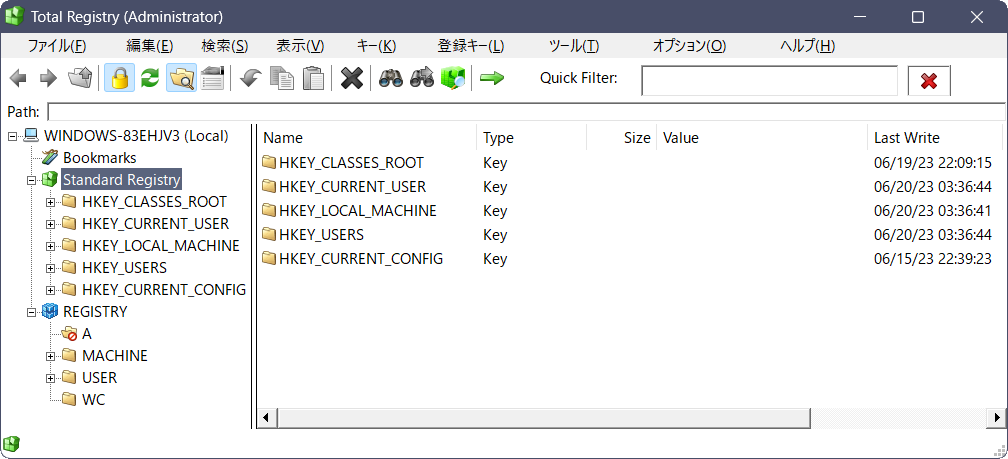1008x459 pixels.
Task: Open the ヘルプ(H) menu
Action: tap(807, 46)
